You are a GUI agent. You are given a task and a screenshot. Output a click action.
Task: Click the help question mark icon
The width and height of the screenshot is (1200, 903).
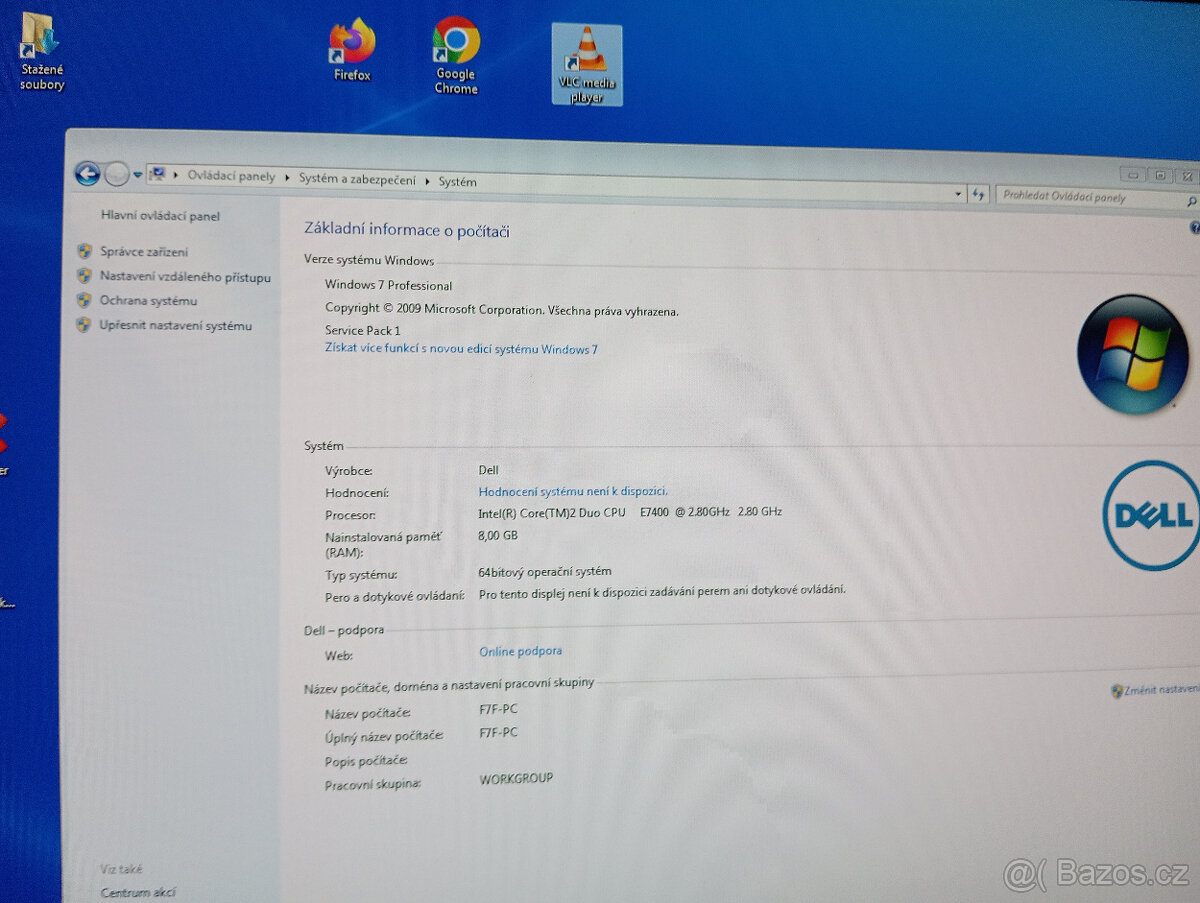coord(1194,229)
